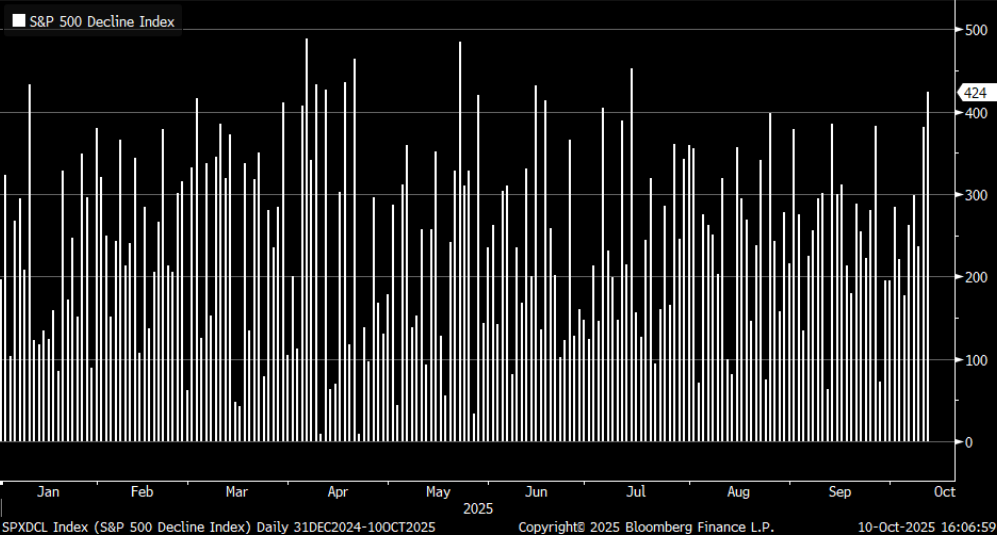
Task: Click the Bloomberg Finance L.P. copyright text
Action: pyautogui.click(x=646, y=526)
